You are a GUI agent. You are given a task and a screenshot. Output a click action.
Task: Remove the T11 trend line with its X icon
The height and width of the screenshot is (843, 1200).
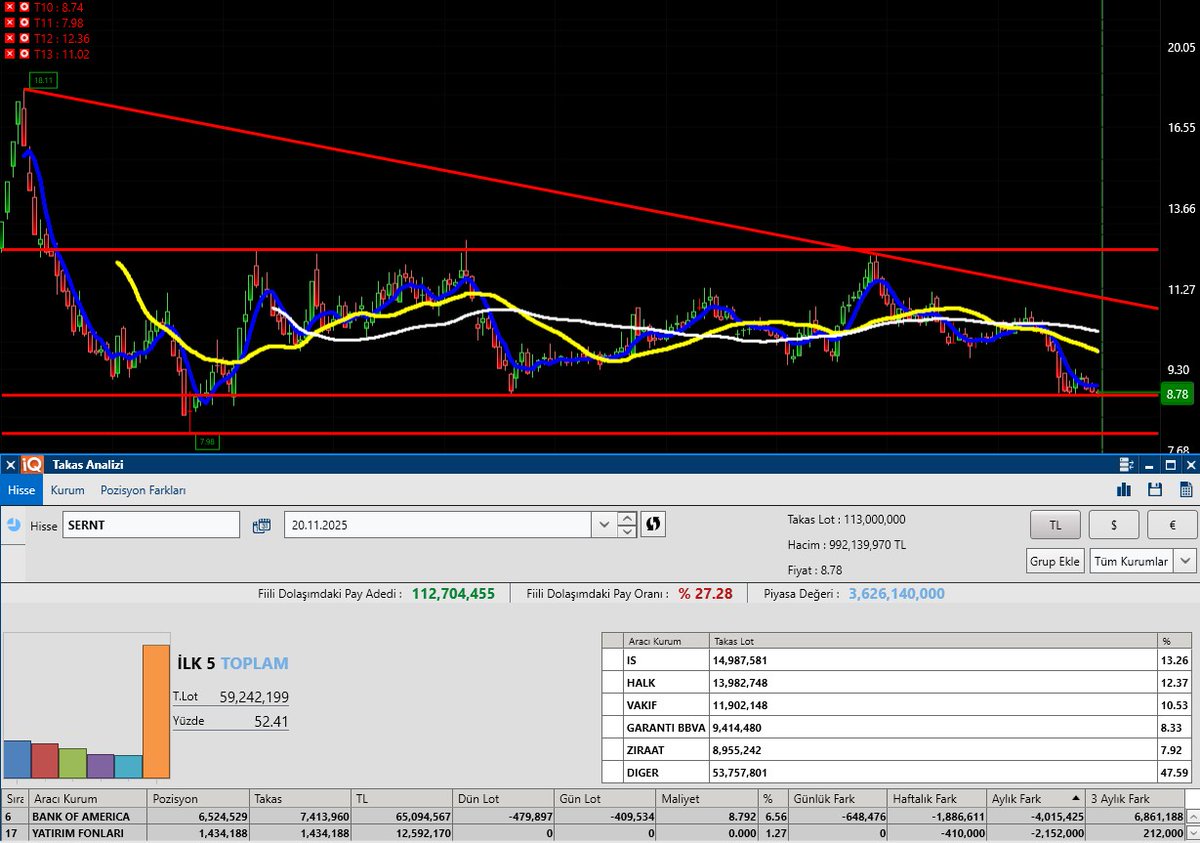pyautogui.click(x=9, y=22)
